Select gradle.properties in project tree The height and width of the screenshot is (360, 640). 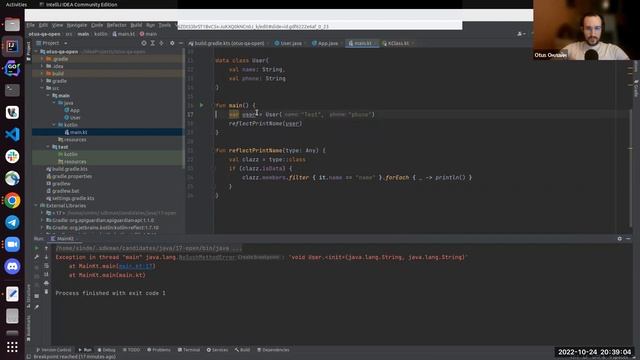(69, 176)
